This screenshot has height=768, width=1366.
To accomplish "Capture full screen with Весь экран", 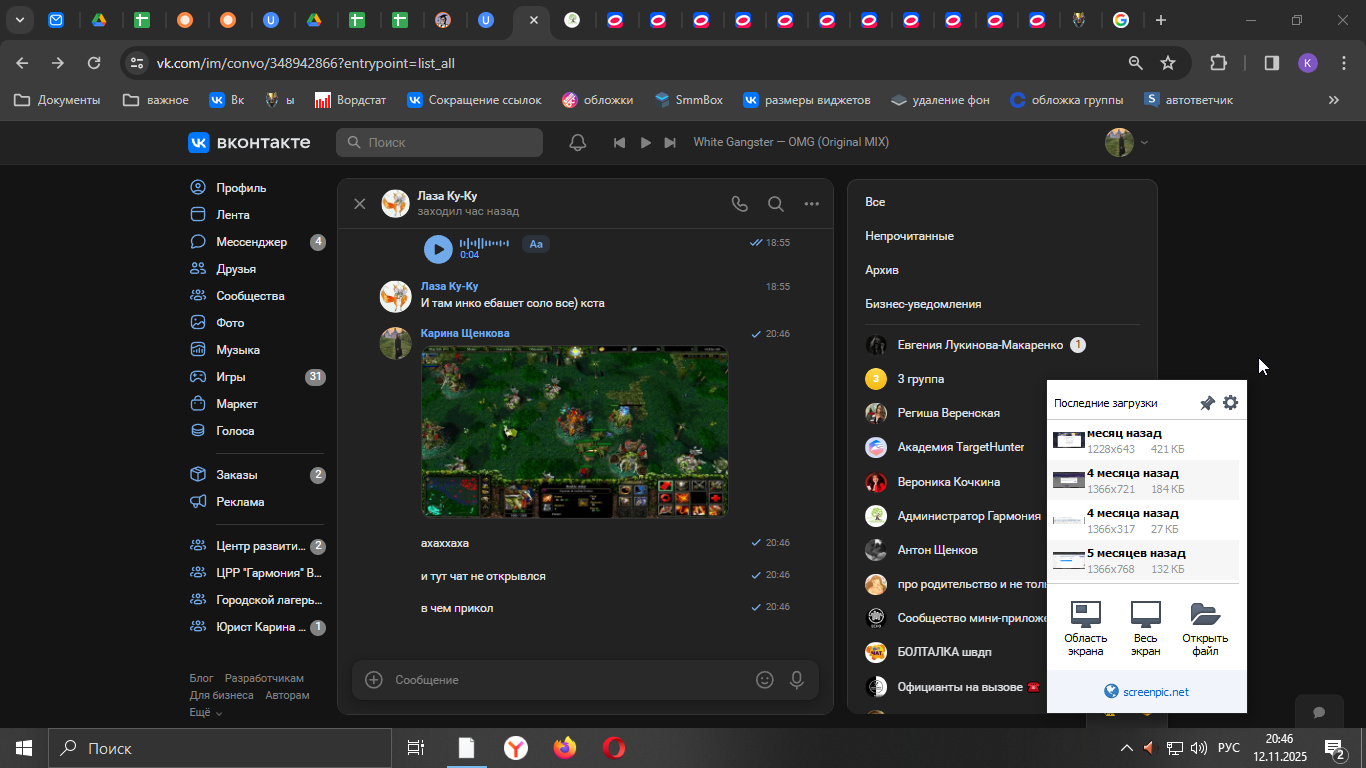I will coord(1146,628).
